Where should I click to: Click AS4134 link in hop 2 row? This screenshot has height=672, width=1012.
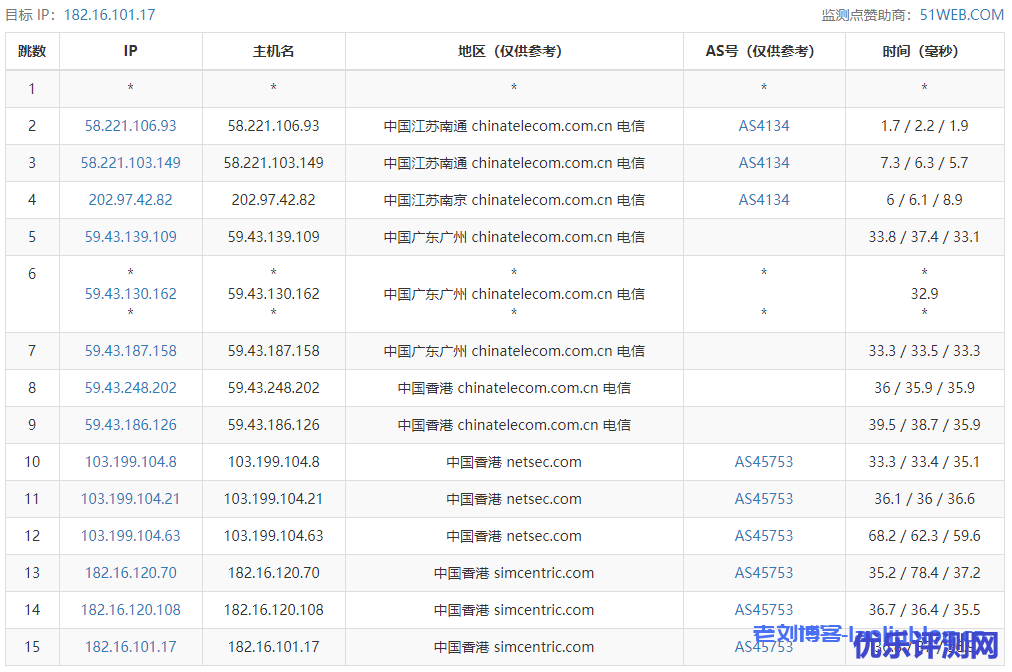pyautogui.click(x=764, y=126)
